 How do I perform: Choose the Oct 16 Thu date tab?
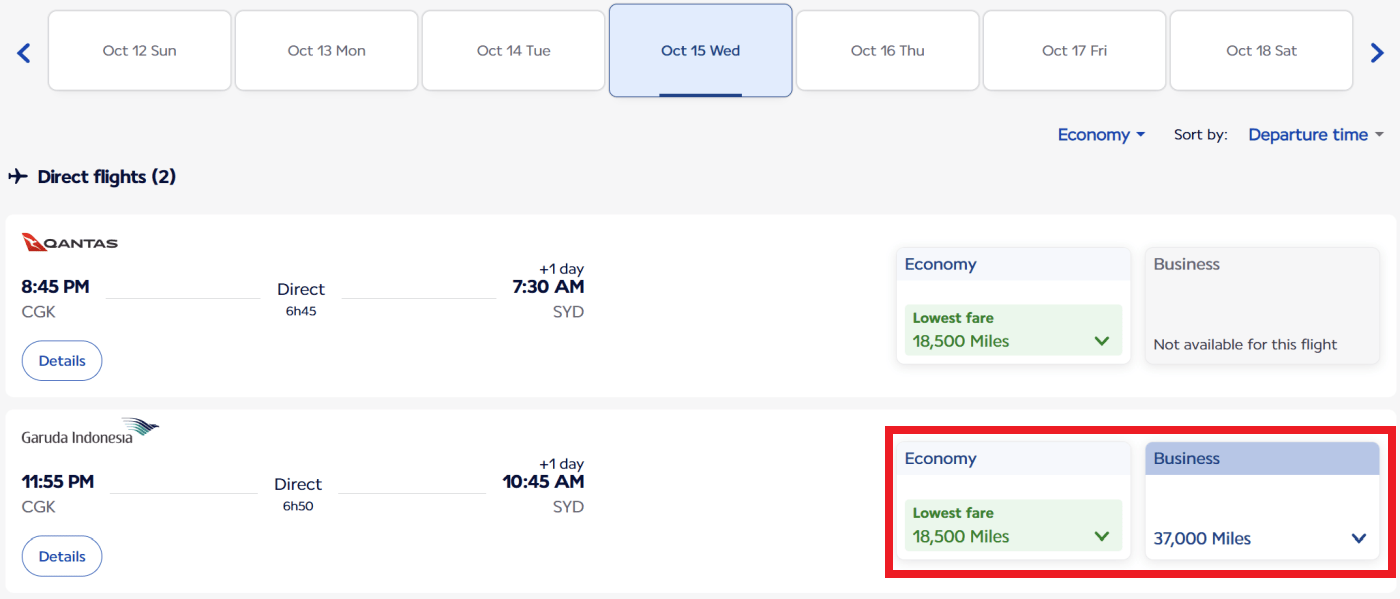click(x=887, y=51)
